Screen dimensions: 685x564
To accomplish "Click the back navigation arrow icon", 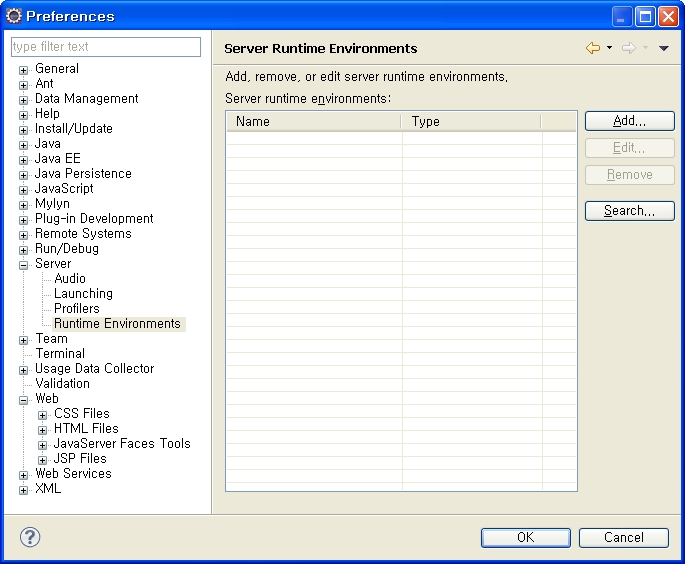I will point(593,48).
